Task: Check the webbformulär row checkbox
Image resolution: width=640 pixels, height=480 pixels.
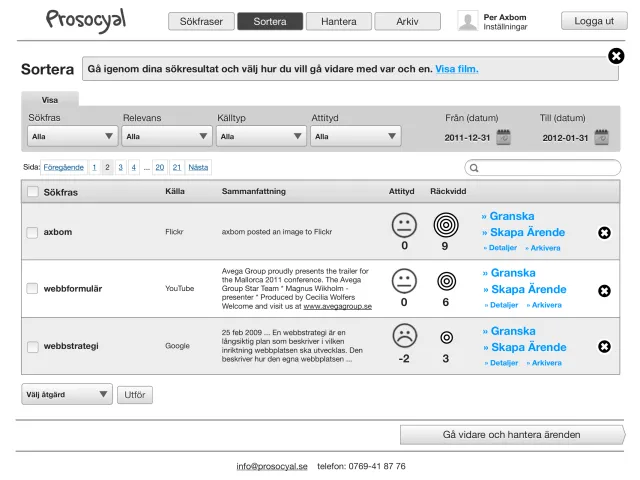Action: 32,289
